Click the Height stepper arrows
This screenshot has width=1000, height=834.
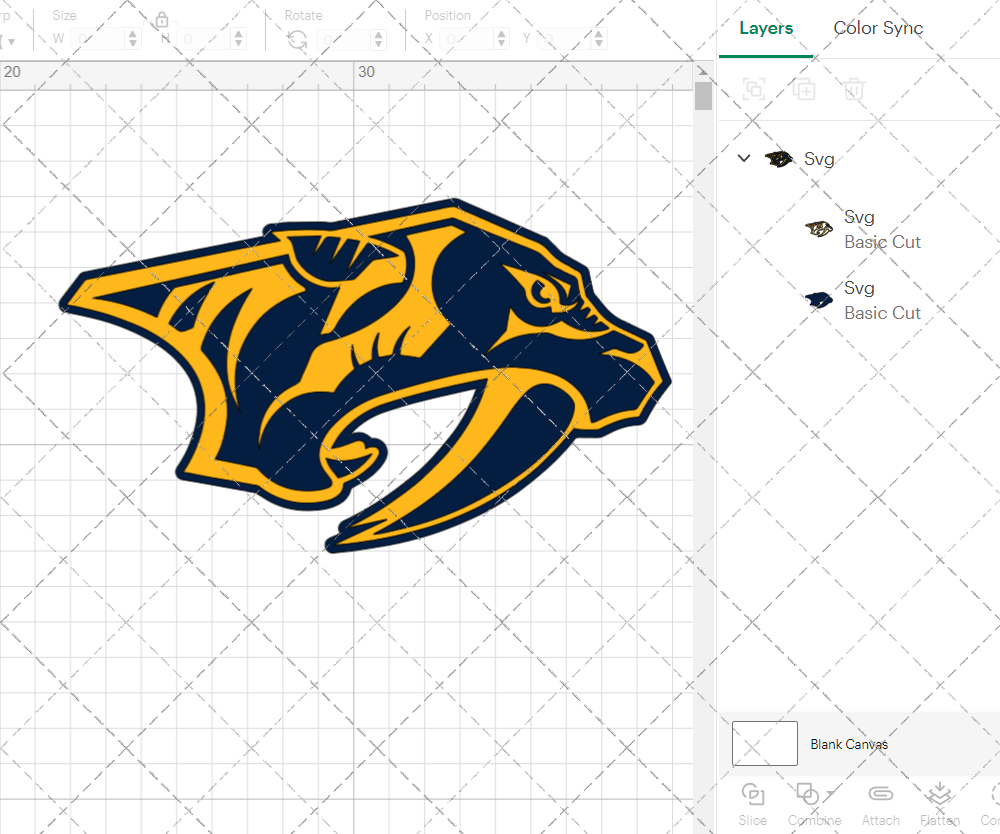[x=239, y=39]
